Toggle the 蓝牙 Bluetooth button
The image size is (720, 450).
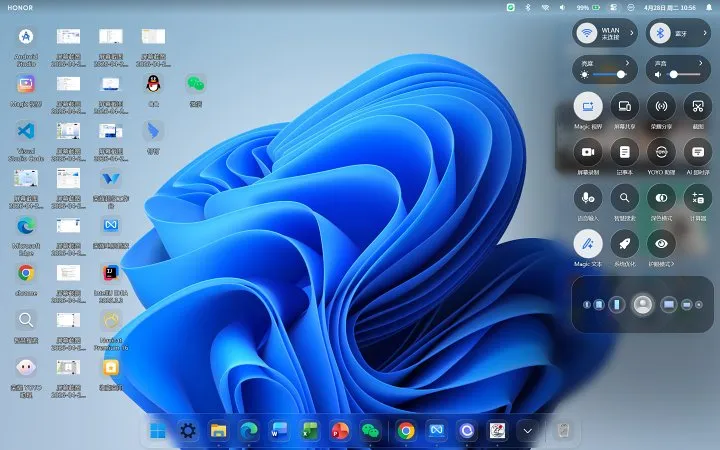[x=660, y=33]
